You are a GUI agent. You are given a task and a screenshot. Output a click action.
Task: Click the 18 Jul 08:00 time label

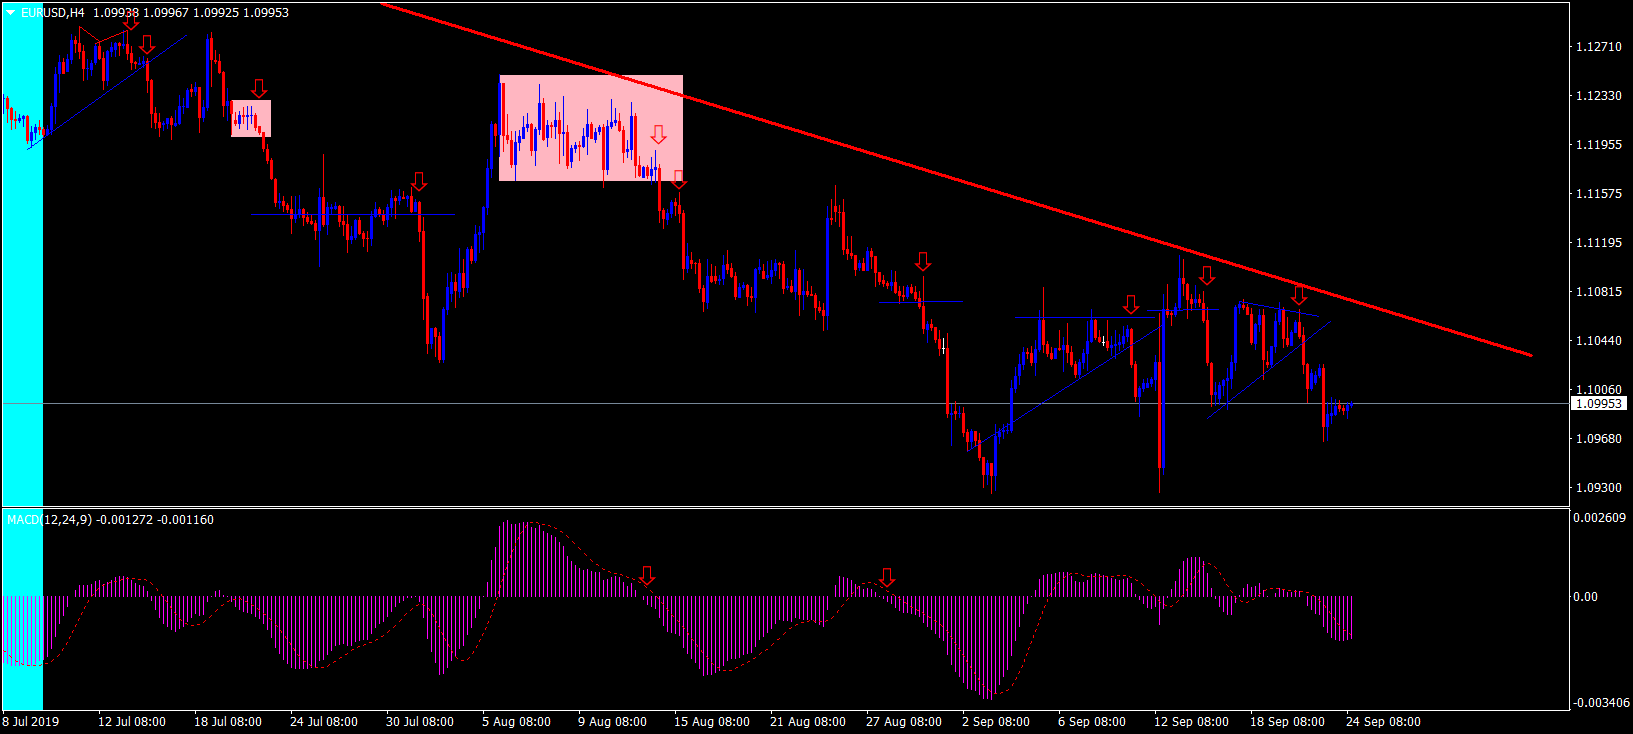pos(228,722)
